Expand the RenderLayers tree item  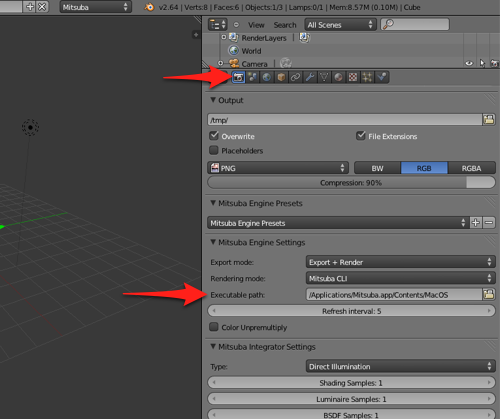tap(224, 37)
